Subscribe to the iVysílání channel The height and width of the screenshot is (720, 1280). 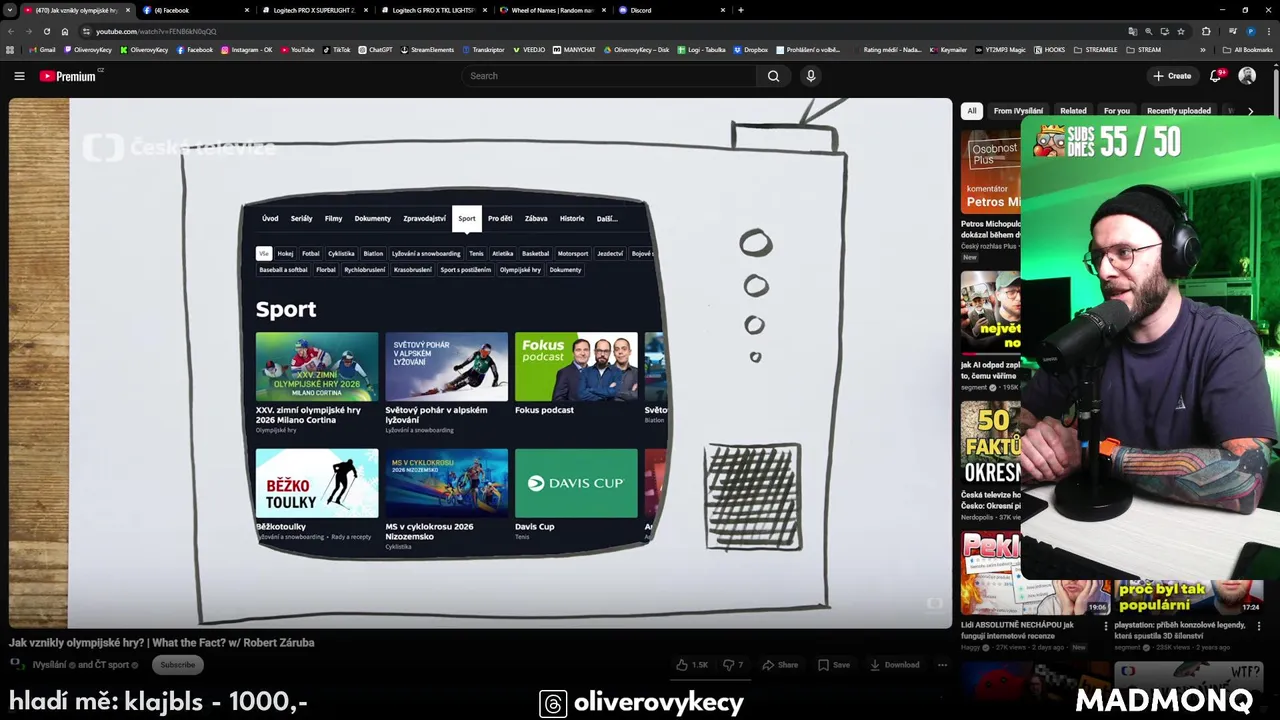(x=178, y=664)
